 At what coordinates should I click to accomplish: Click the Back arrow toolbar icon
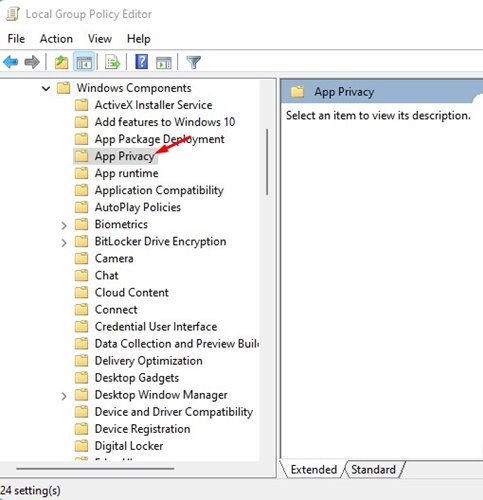11,62
